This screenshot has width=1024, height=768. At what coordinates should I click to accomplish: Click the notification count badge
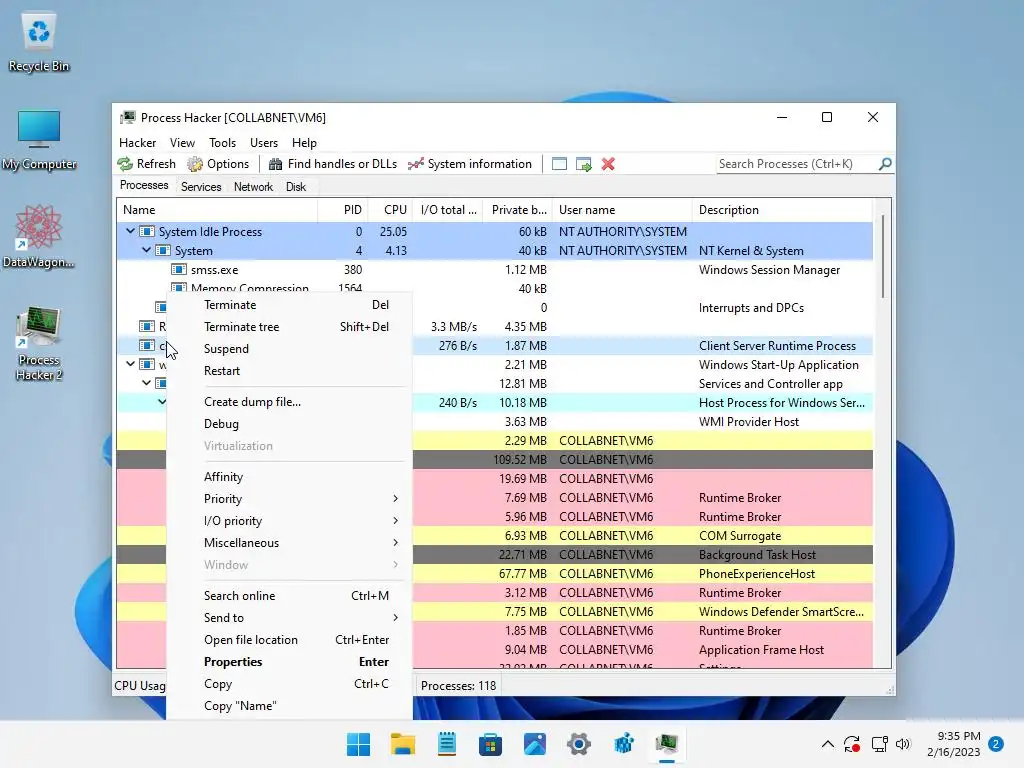[x=997, y=744]
